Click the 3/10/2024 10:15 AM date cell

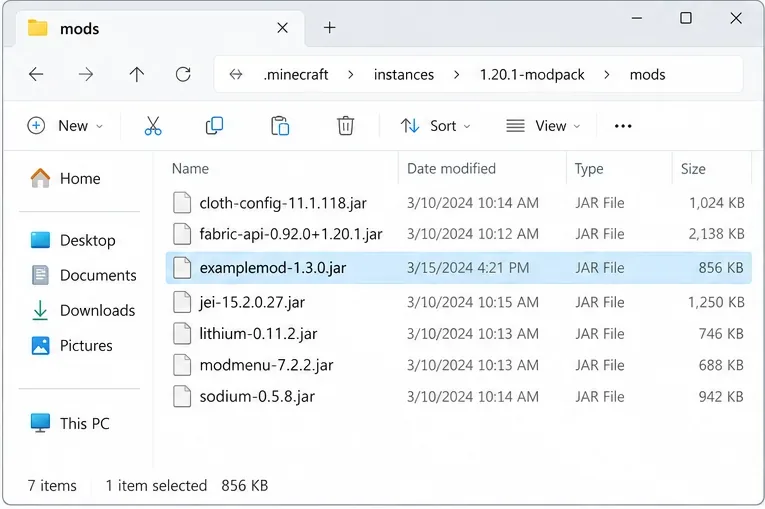[473, 303]
